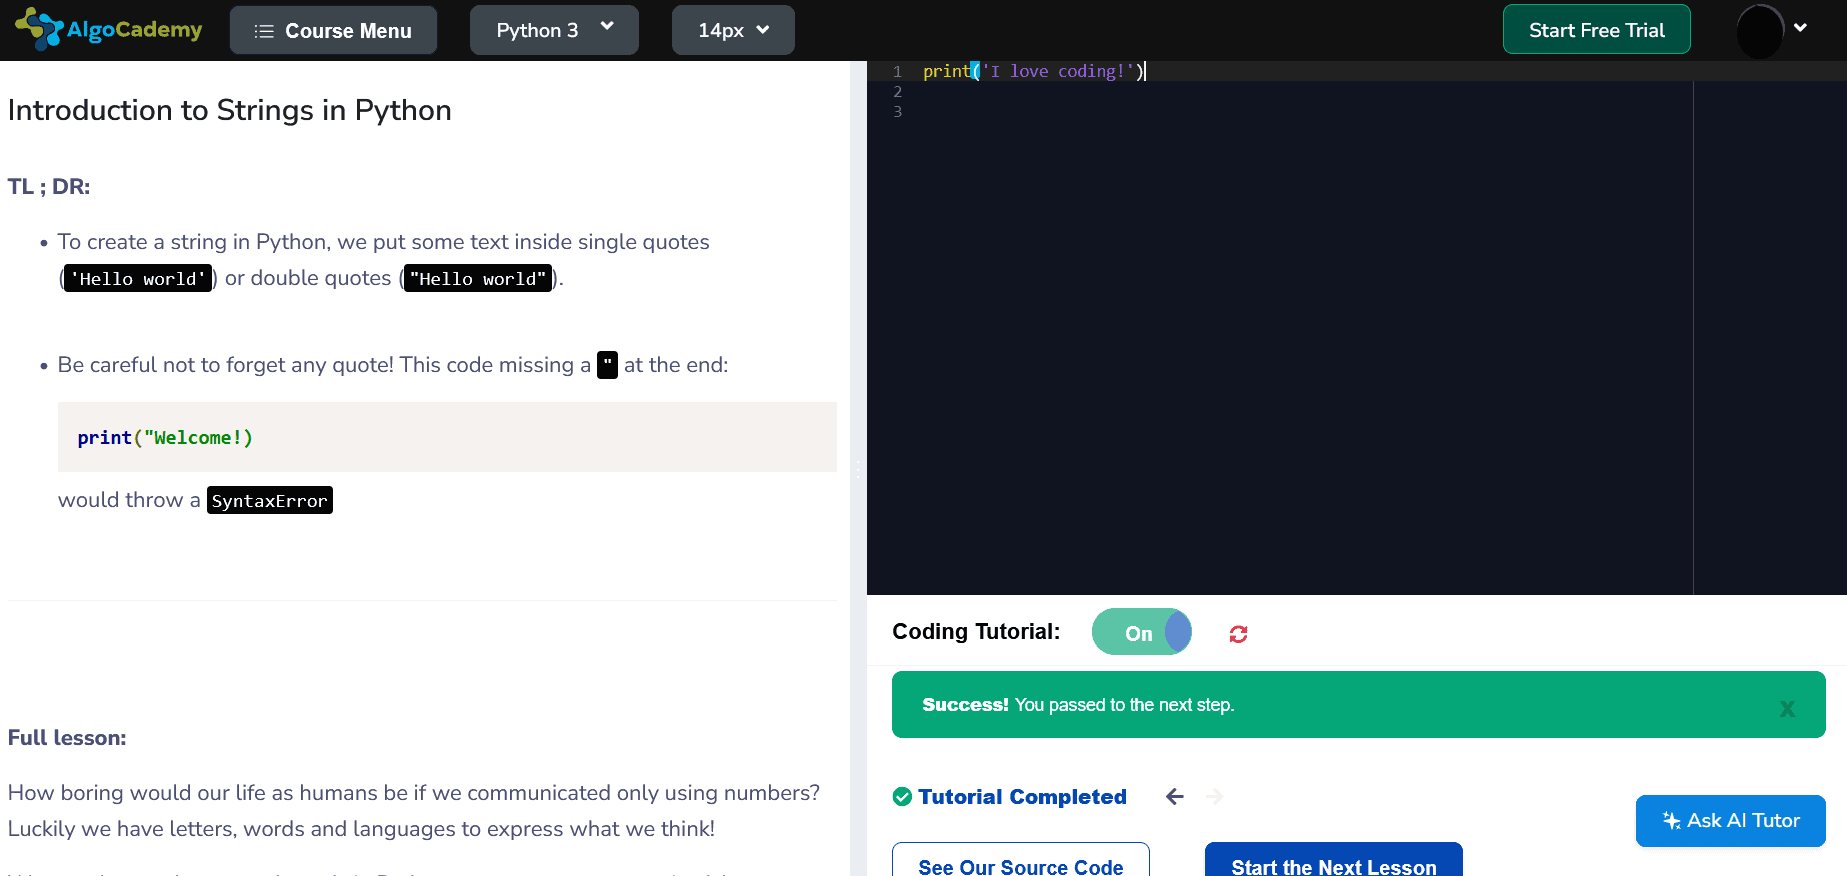
Task: Open See Our Source Code
Action: click(x=1021, y=861)
